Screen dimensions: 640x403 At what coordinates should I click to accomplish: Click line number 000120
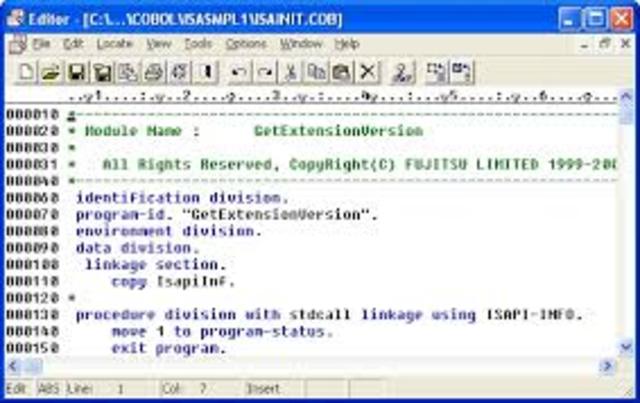point(33,298)
